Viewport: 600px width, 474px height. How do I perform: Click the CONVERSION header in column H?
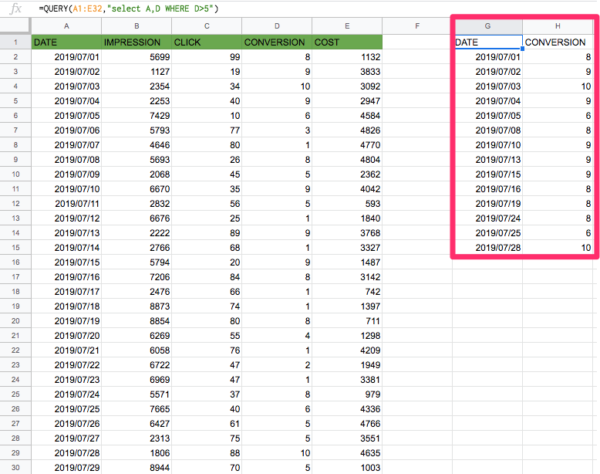tap(558, 42)
